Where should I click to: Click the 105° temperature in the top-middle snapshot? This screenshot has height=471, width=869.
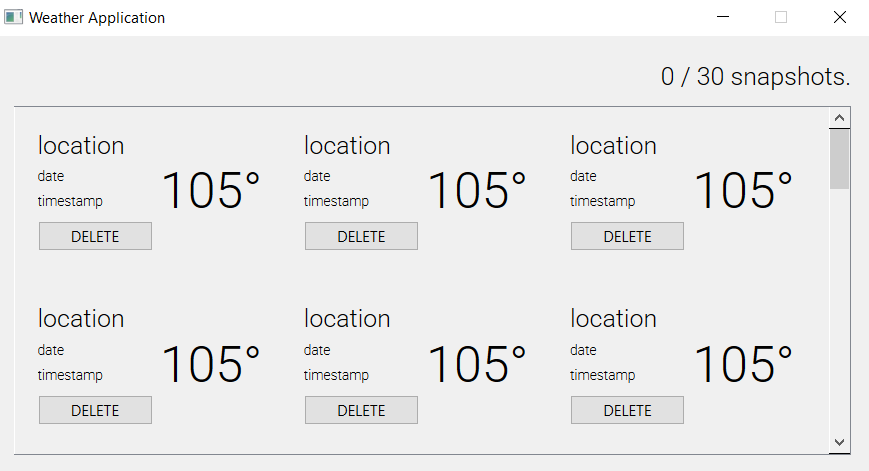[x=477, y=190]
